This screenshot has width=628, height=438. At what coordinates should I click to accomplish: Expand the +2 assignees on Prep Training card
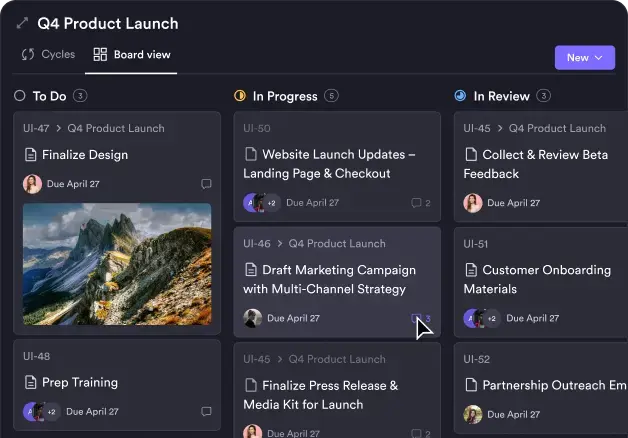51,411
